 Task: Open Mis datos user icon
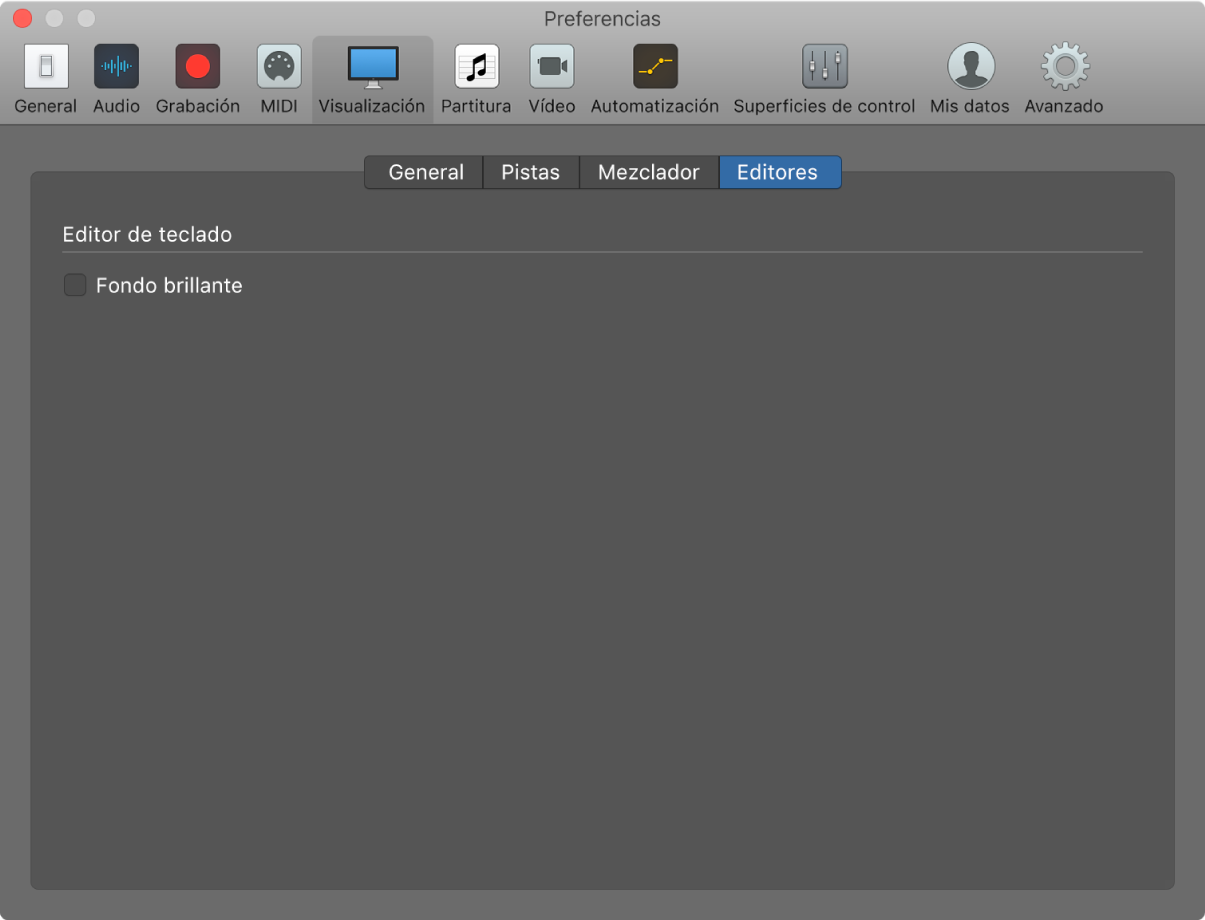click(970, 67)
